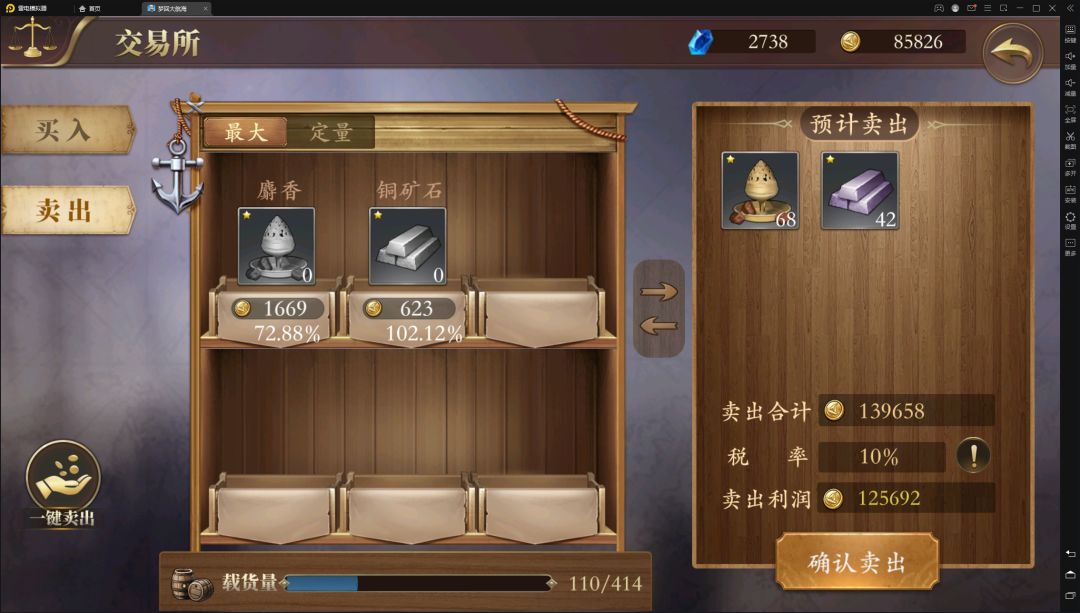Screen dimensions: 1080x613
Task: Select the 铜矿石 copper ore item
Action: click(408, 246)
